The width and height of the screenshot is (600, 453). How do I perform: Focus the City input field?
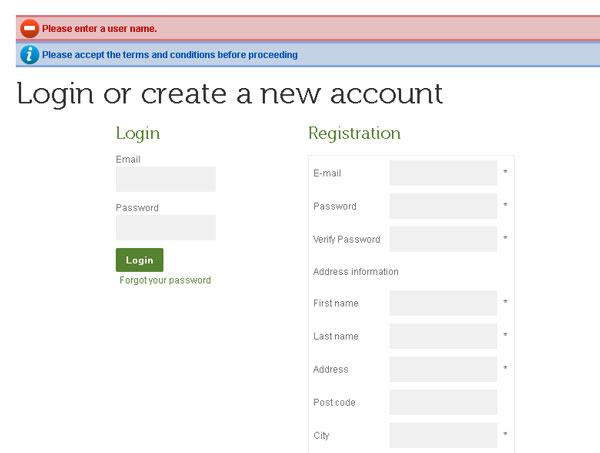pos(443,435)
